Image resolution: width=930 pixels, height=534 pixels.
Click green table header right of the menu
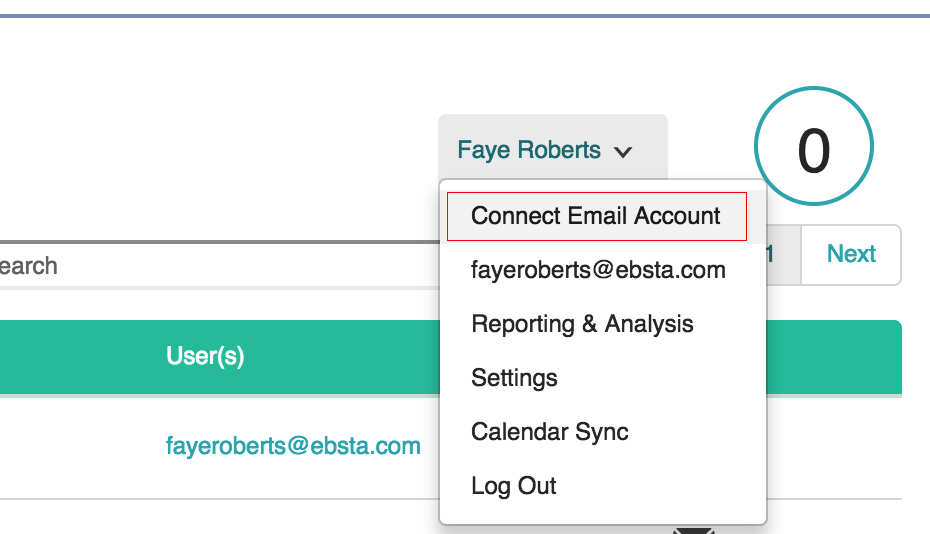834,356
